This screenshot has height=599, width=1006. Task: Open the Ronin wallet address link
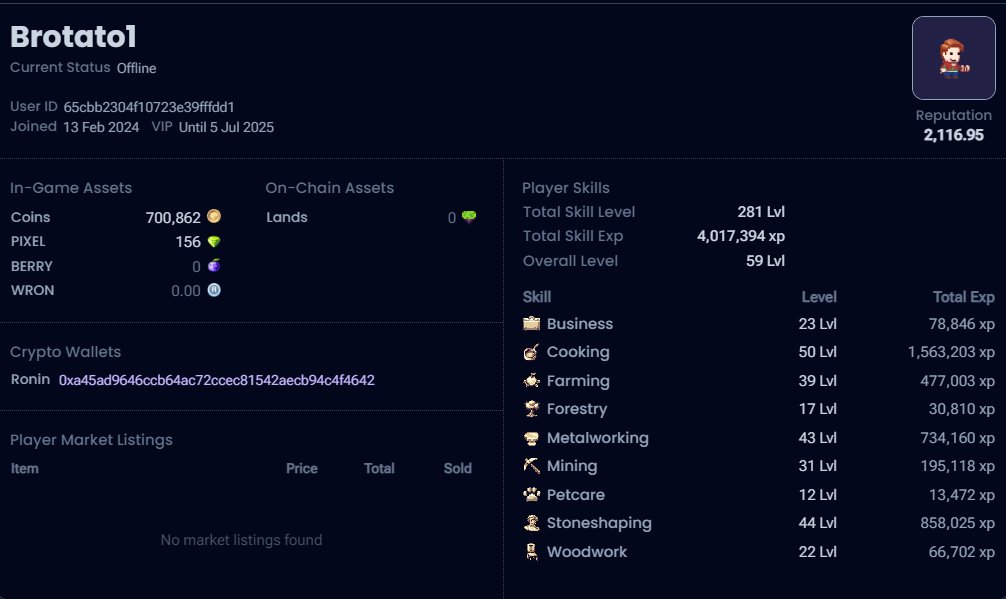click(217, 380)
